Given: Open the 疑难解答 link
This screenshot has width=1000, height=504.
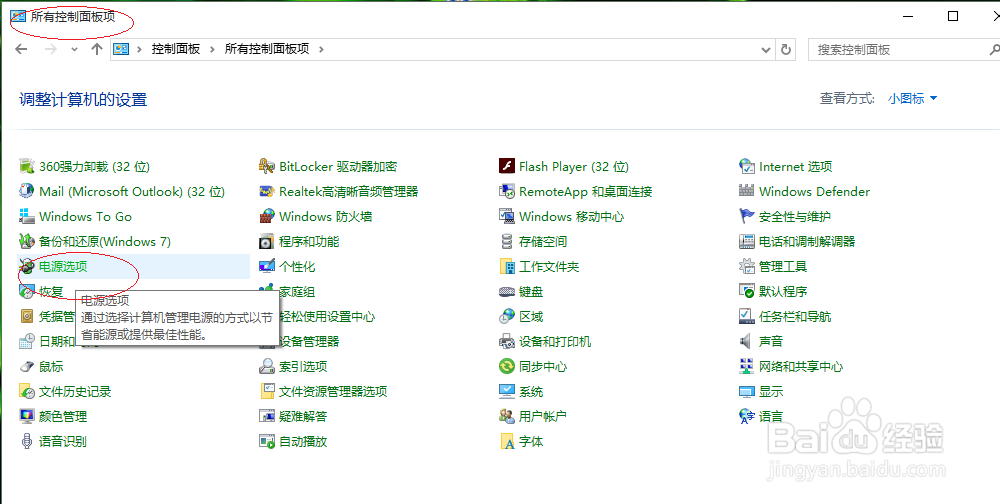Looking at the screenshot, I should tap(303, 417).
